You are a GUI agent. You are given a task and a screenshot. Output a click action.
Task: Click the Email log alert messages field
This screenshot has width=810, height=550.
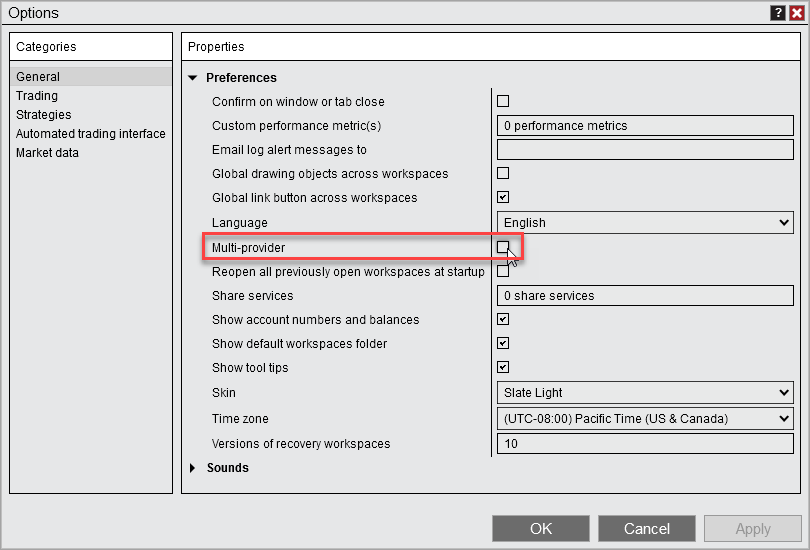pos(645,150)
